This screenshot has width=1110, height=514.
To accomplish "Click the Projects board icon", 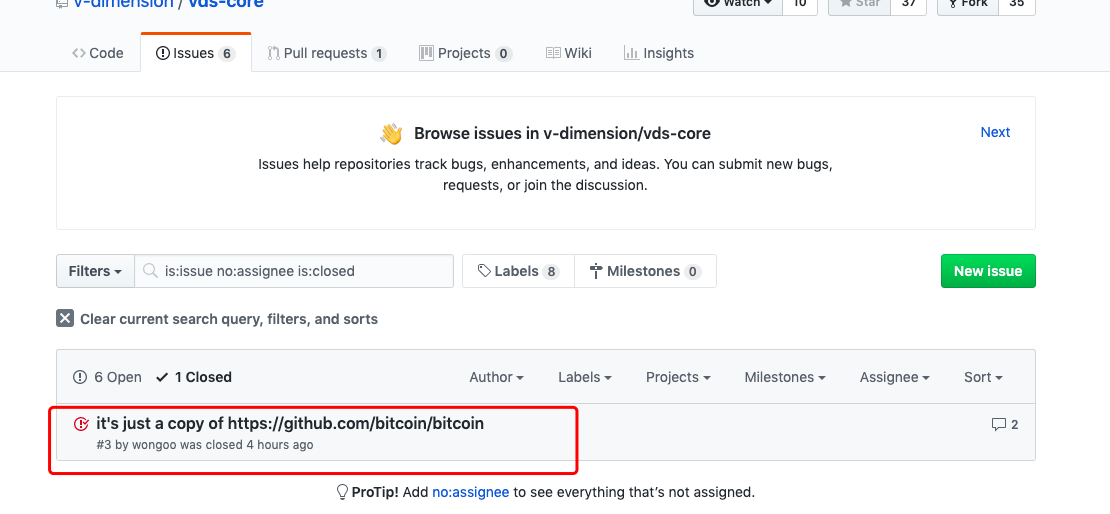I will [x=425, y=53].
